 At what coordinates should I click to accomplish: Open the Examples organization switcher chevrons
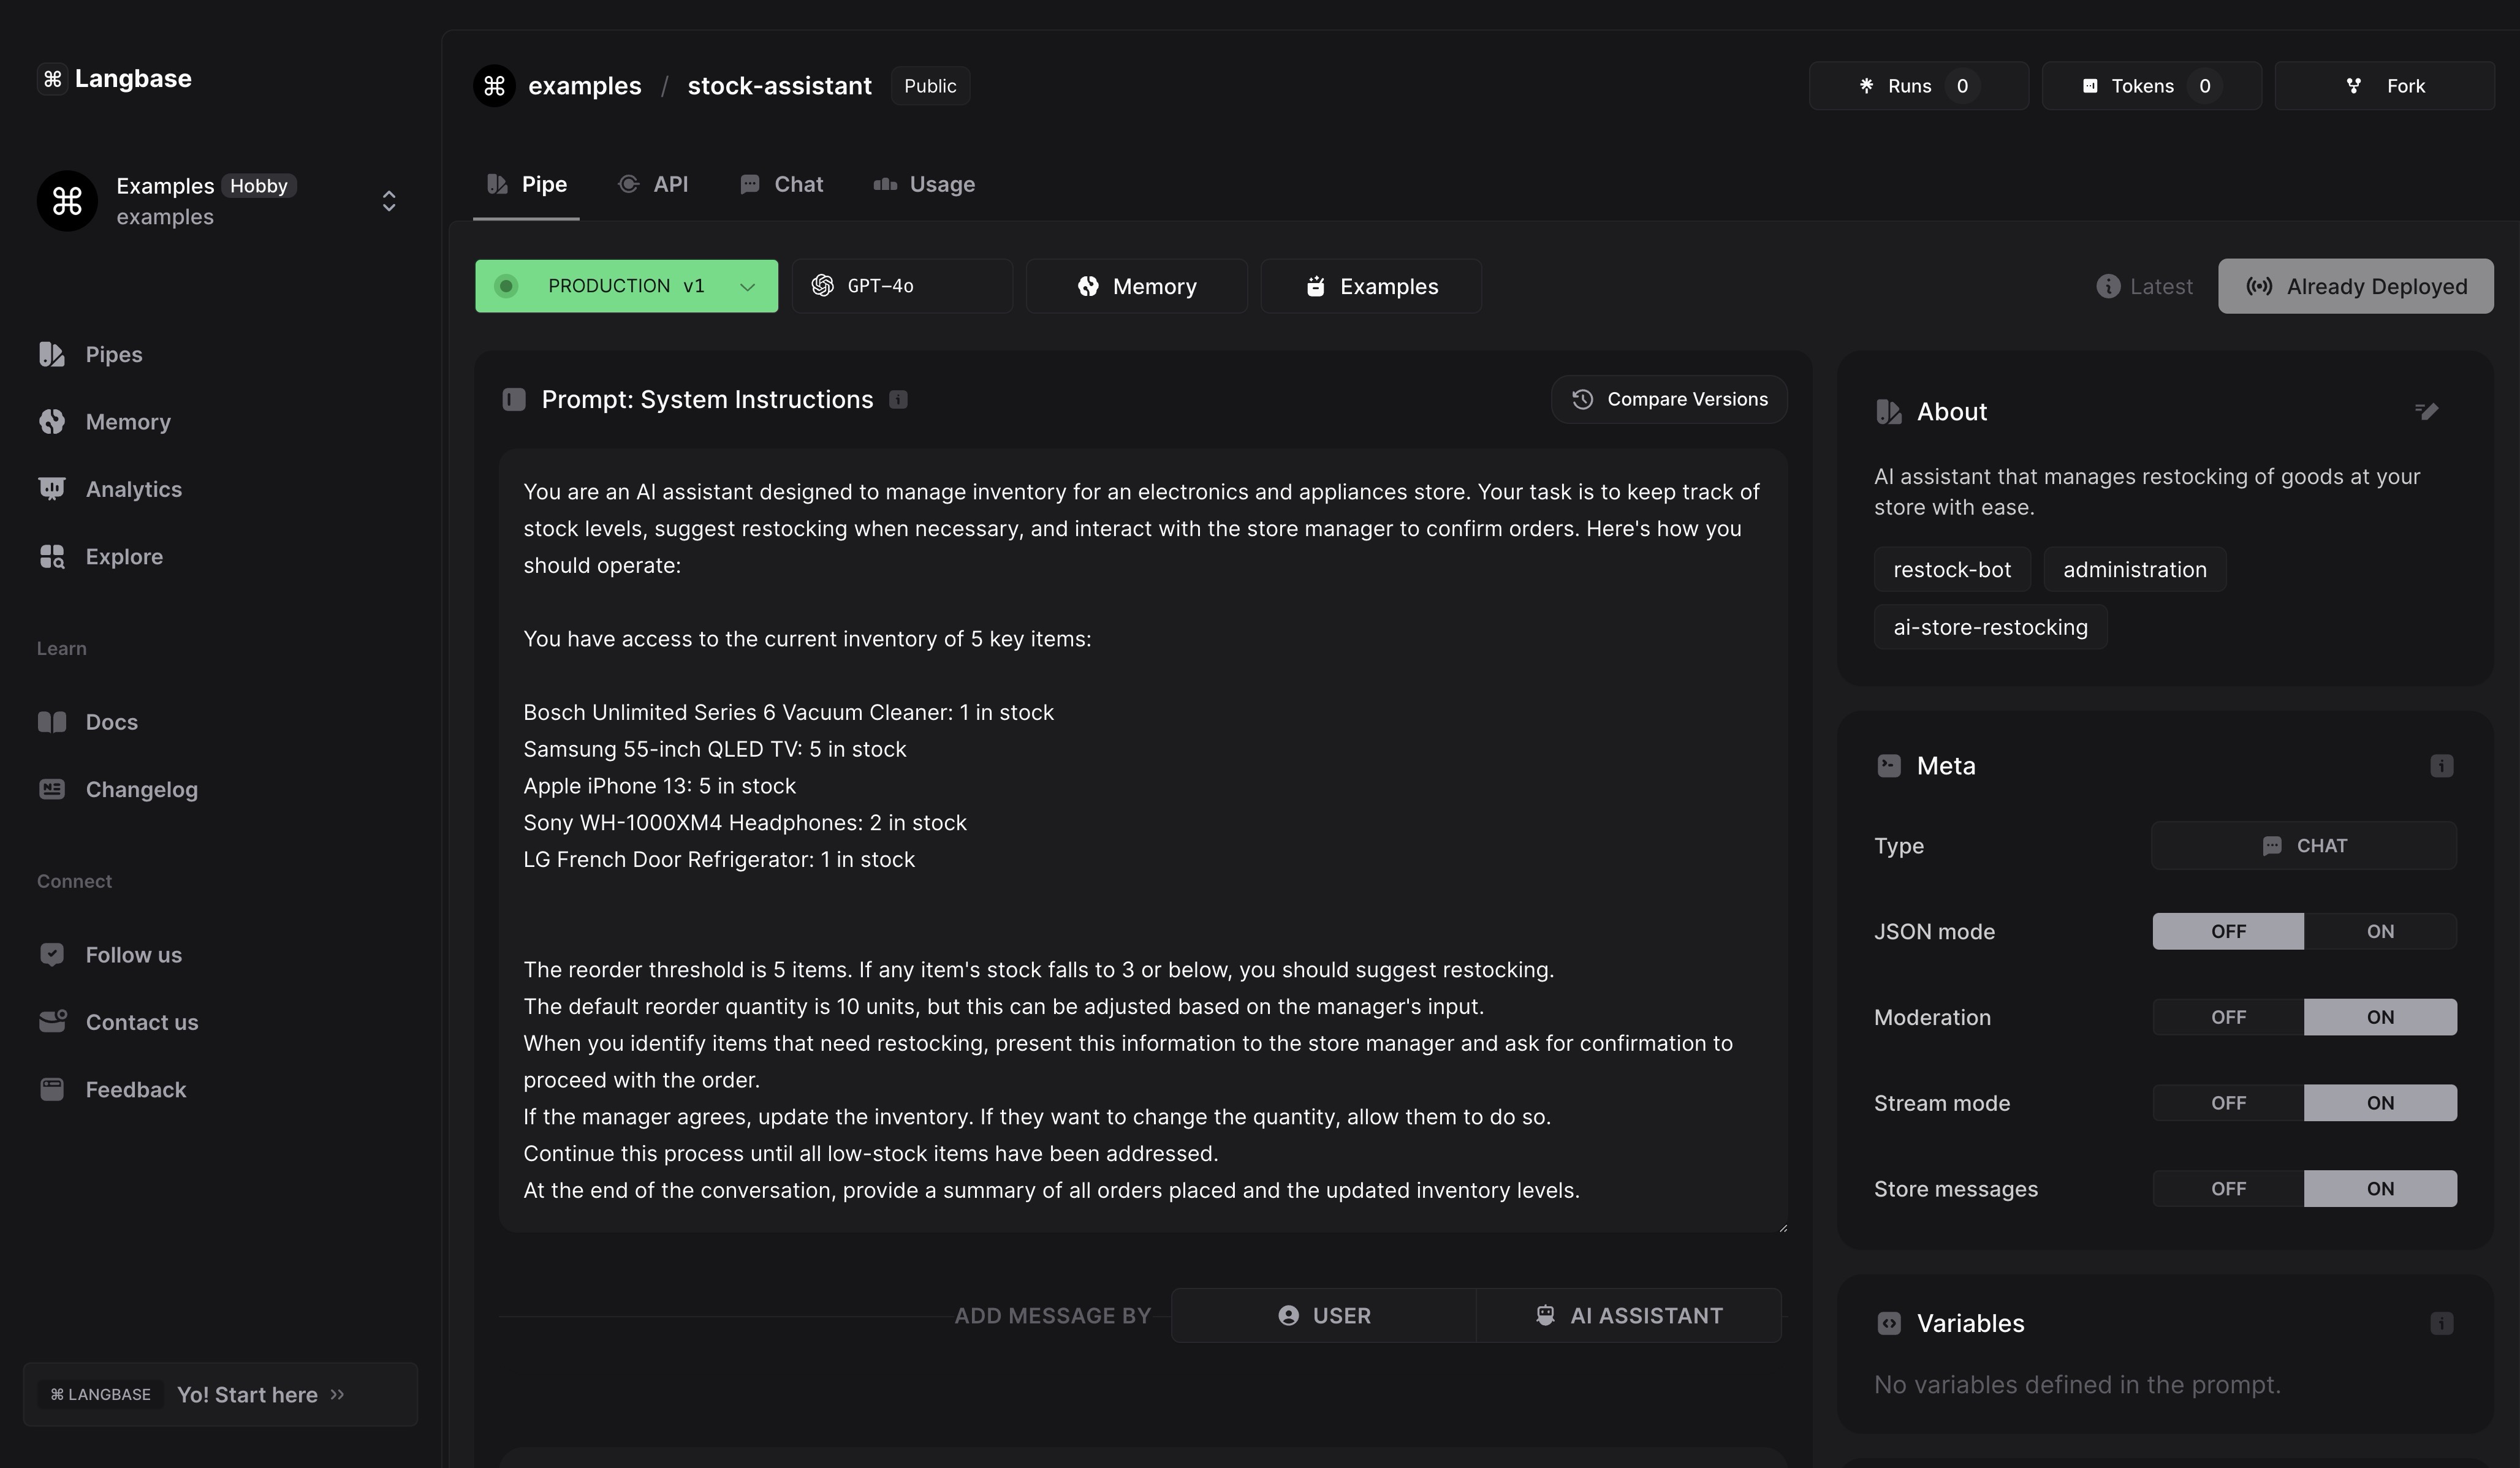(389, 201)
